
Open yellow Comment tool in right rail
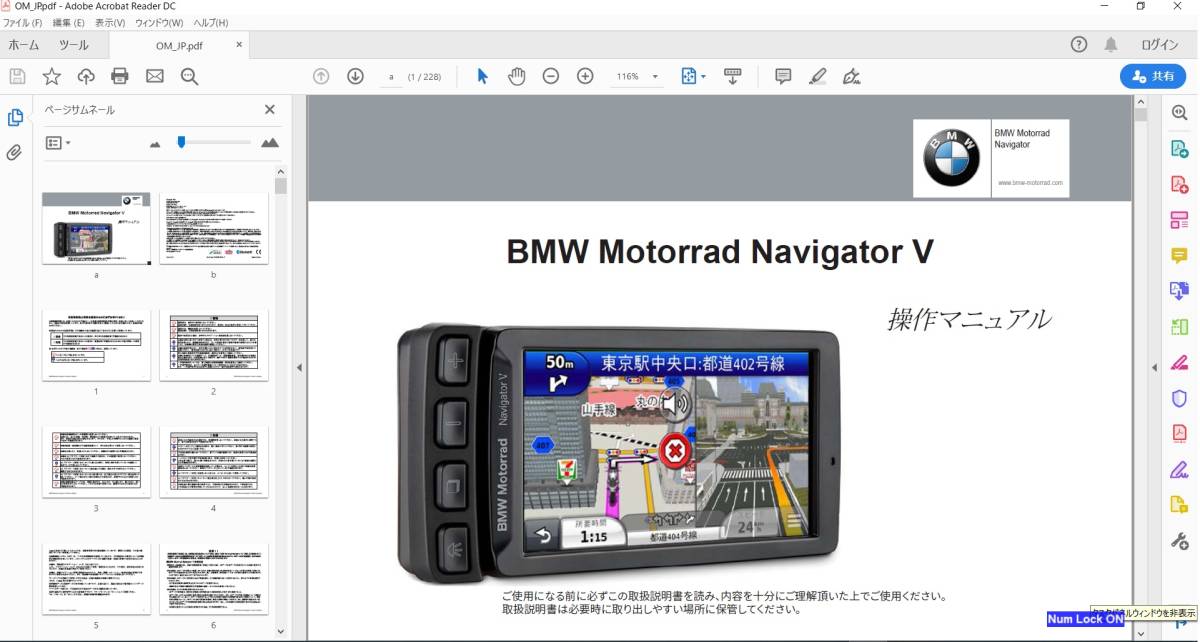pyautogui.click(x=1180, y=255)
